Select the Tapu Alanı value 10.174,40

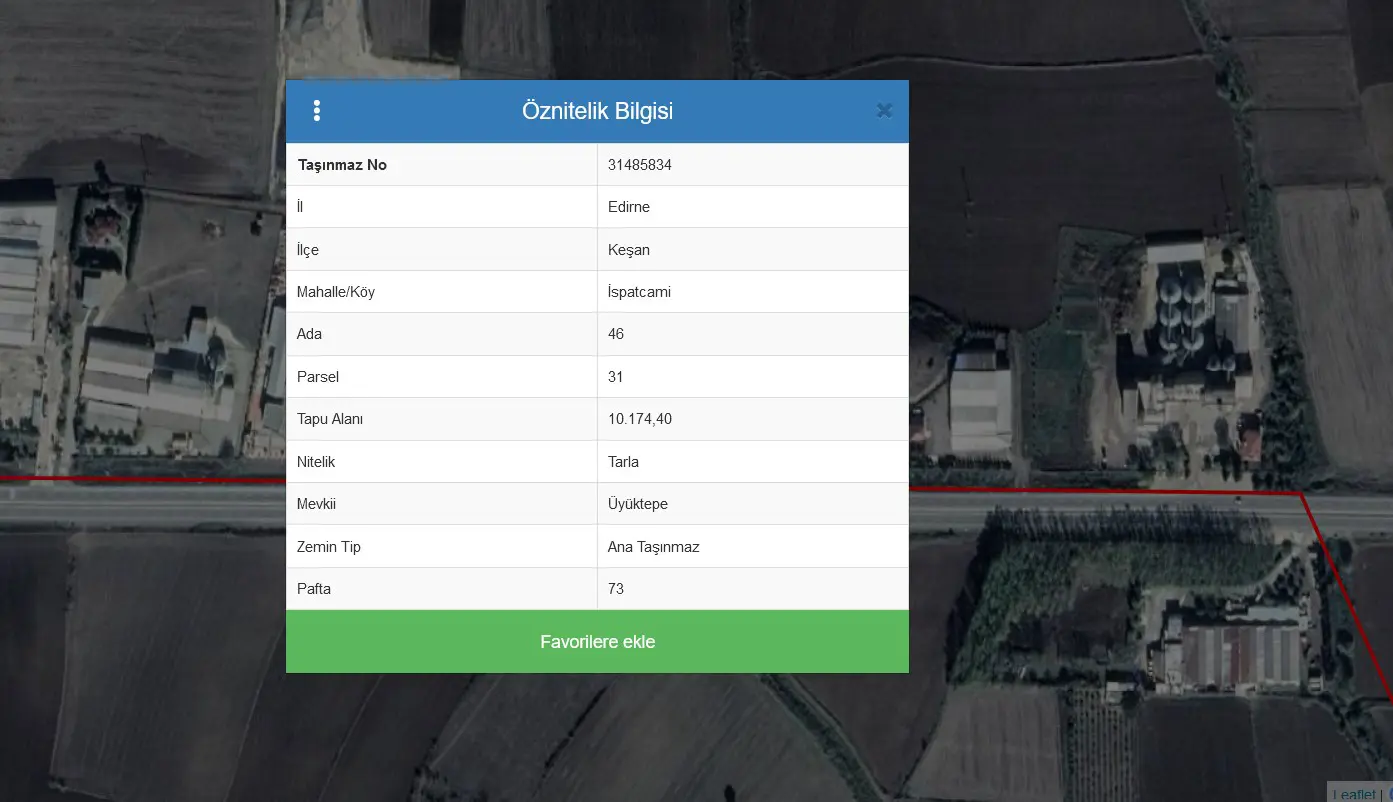(640, 419)
